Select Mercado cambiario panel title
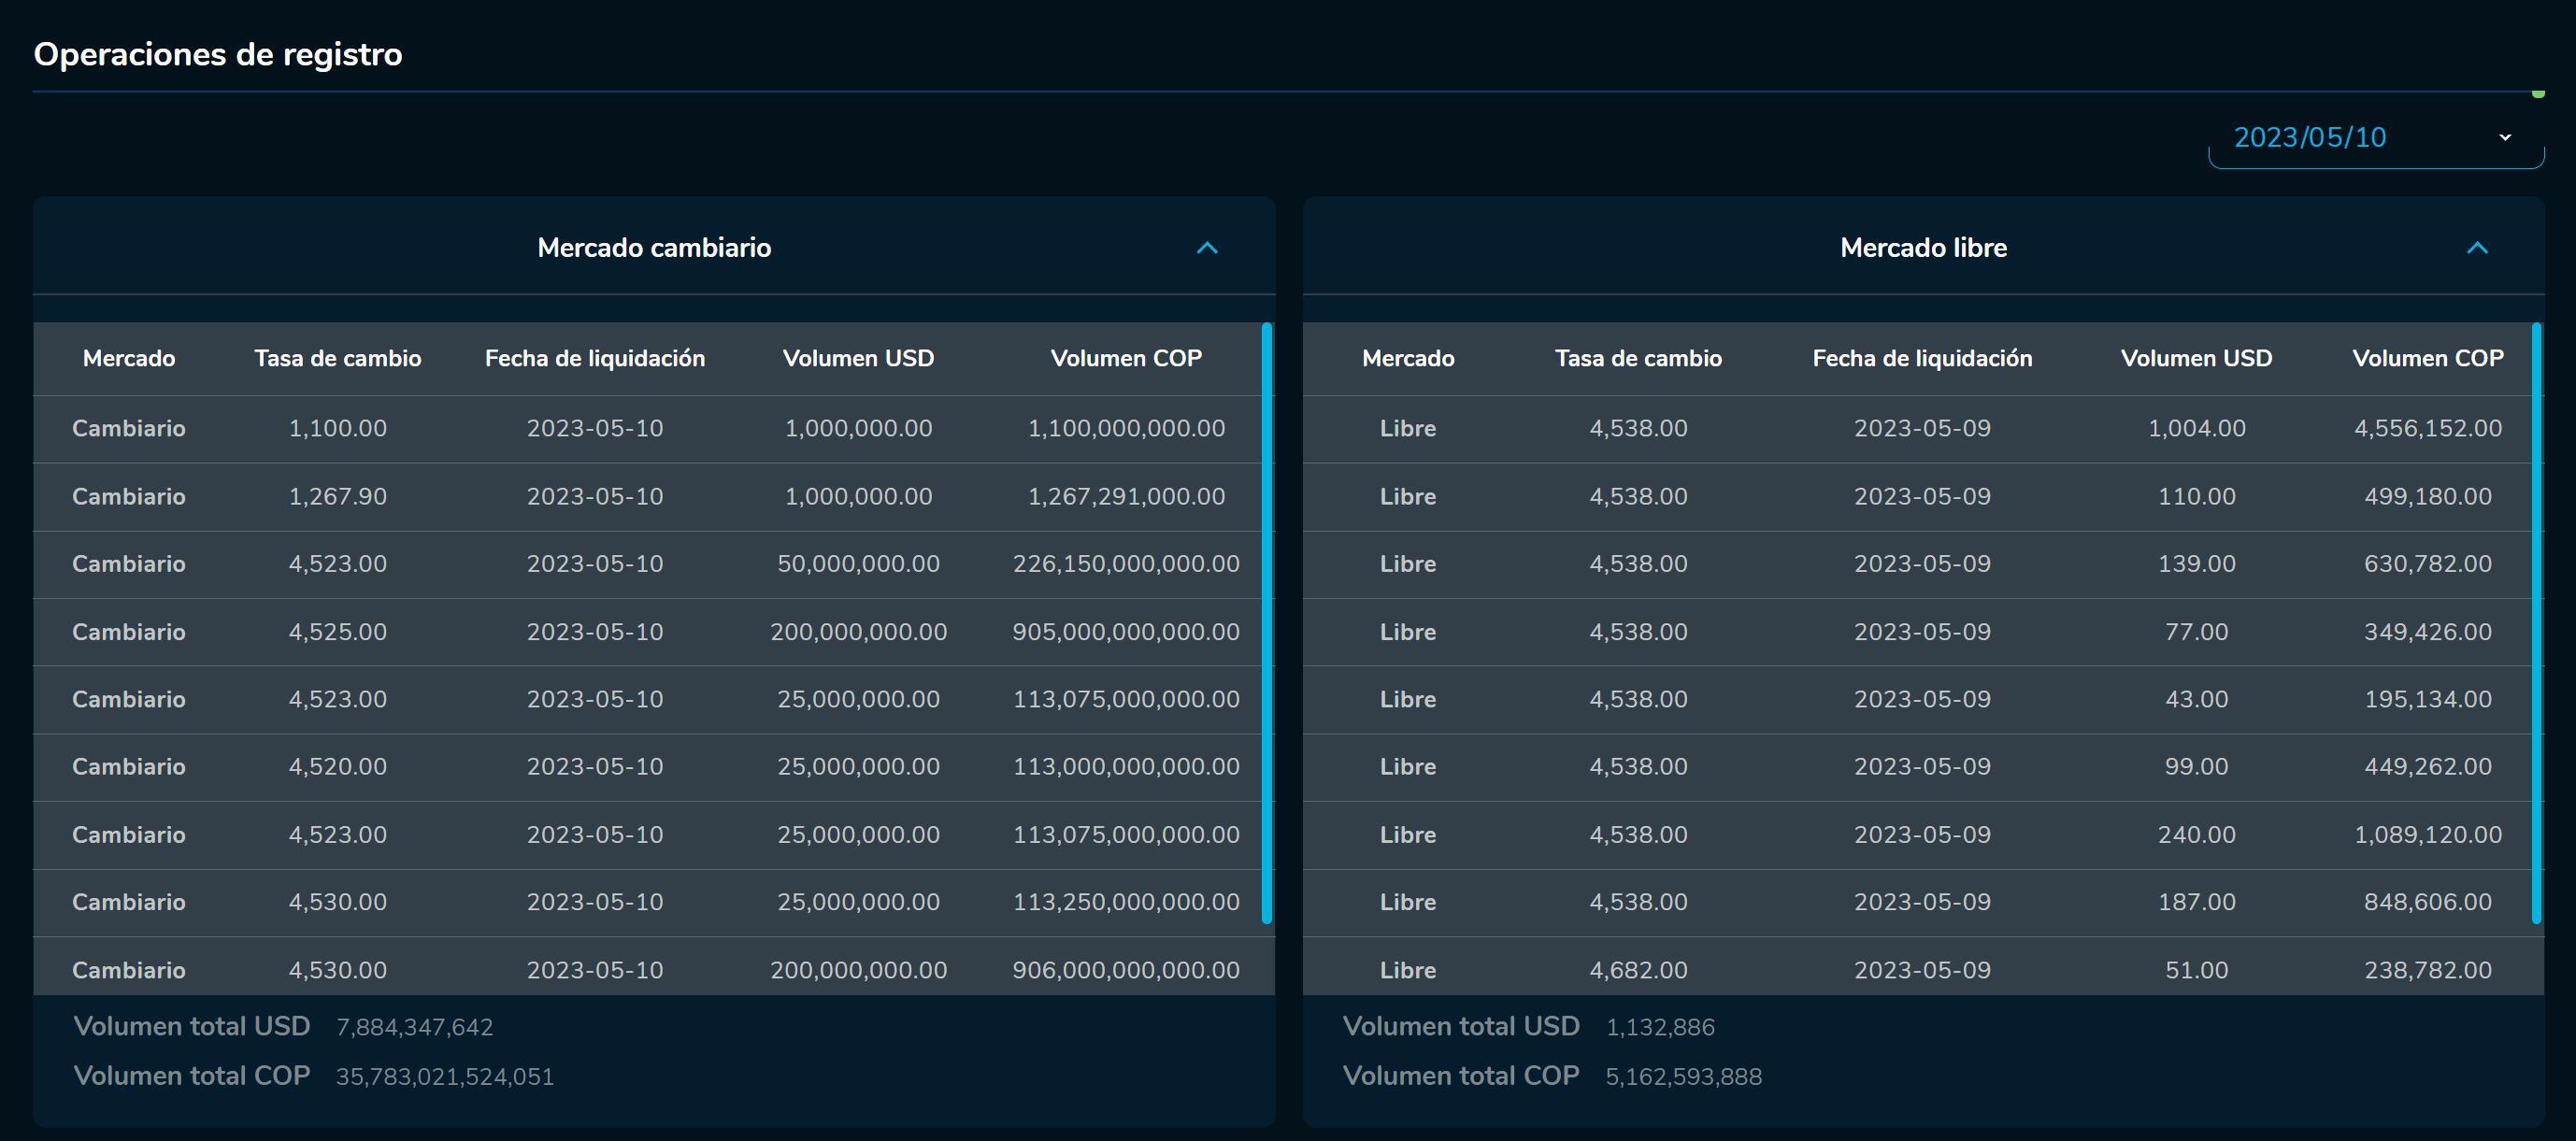2576x1141 pixels. pos(654,248)
